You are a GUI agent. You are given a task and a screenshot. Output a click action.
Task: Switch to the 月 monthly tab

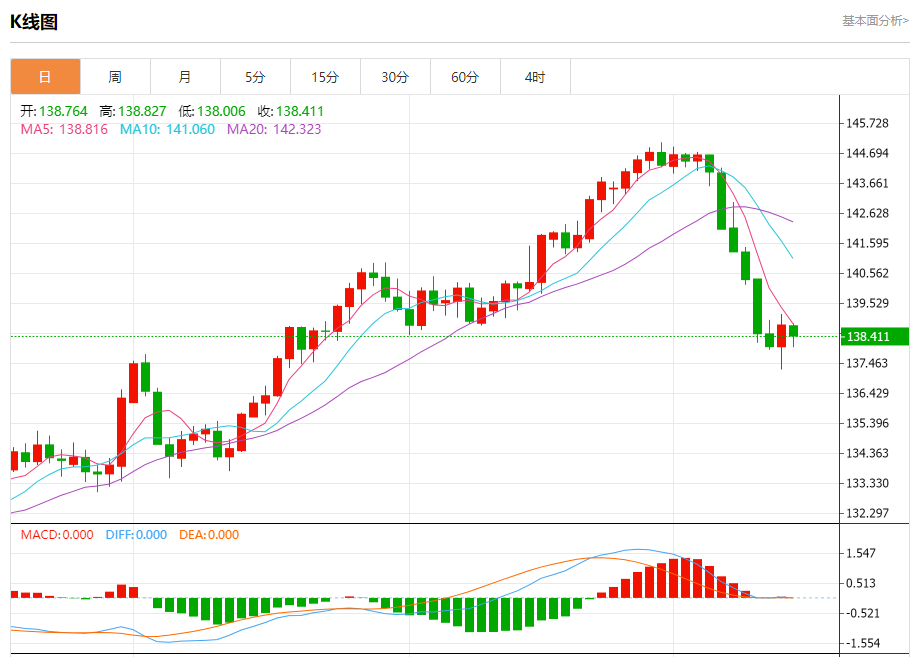[185, 77]
